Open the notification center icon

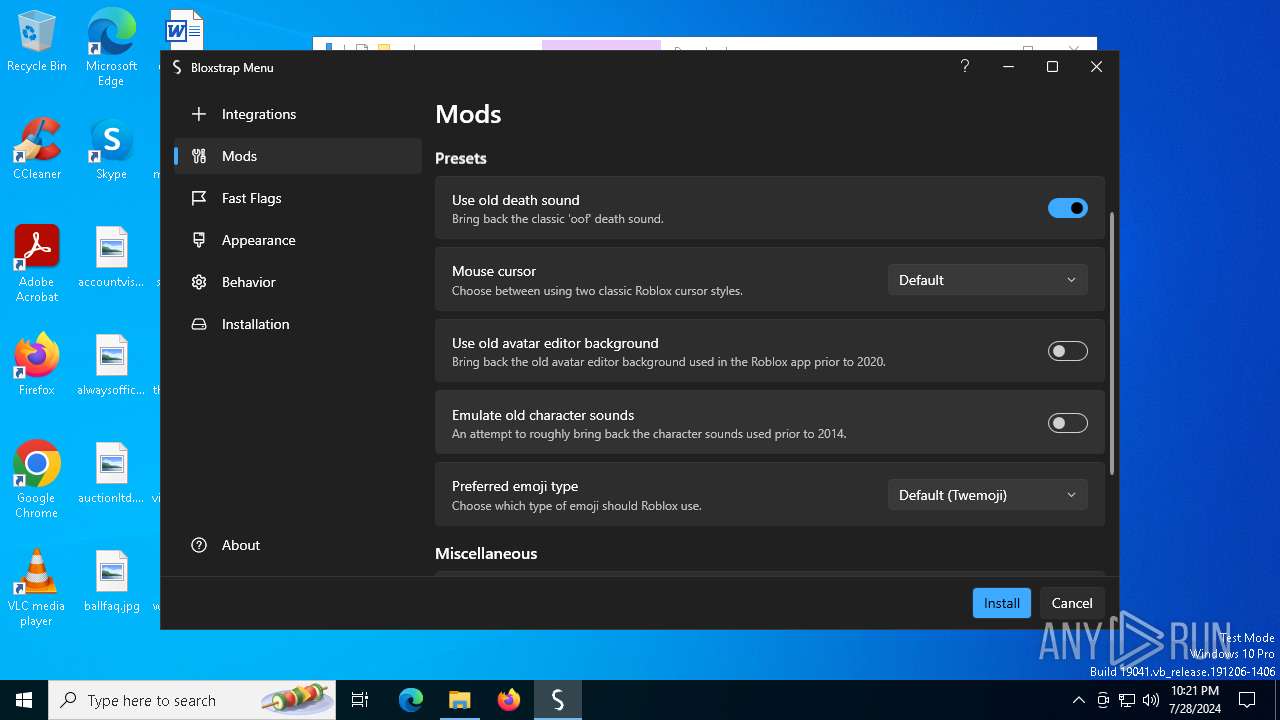pyautogui.click(x=1247, y=700)
